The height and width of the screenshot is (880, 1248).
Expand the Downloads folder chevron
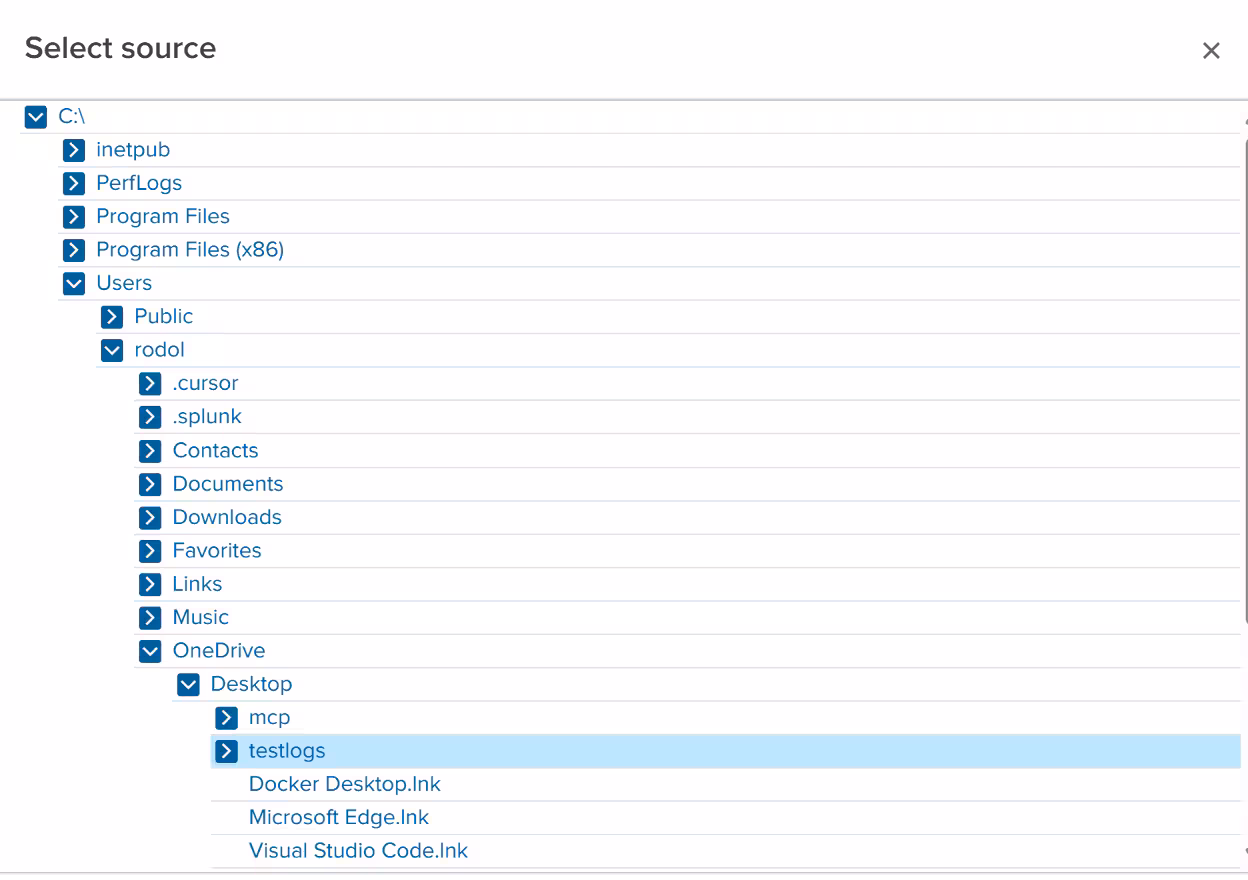[150, 517]
